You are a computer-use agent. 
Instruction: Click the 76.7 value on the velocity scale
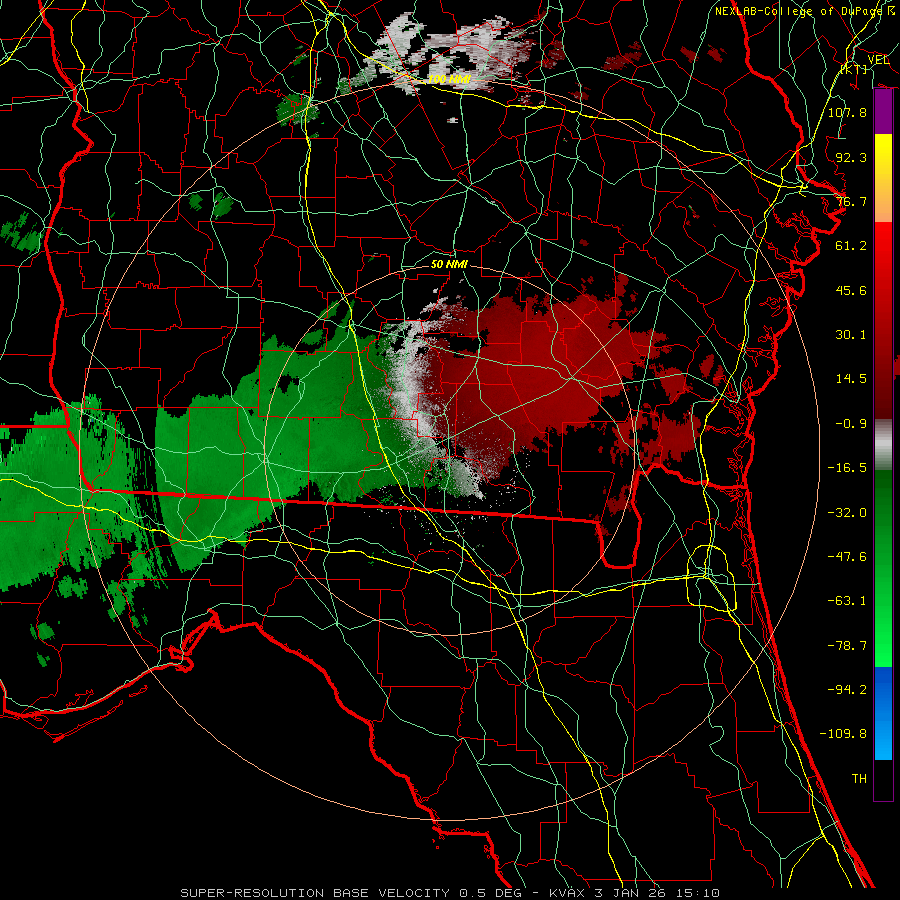click(851, 201)
